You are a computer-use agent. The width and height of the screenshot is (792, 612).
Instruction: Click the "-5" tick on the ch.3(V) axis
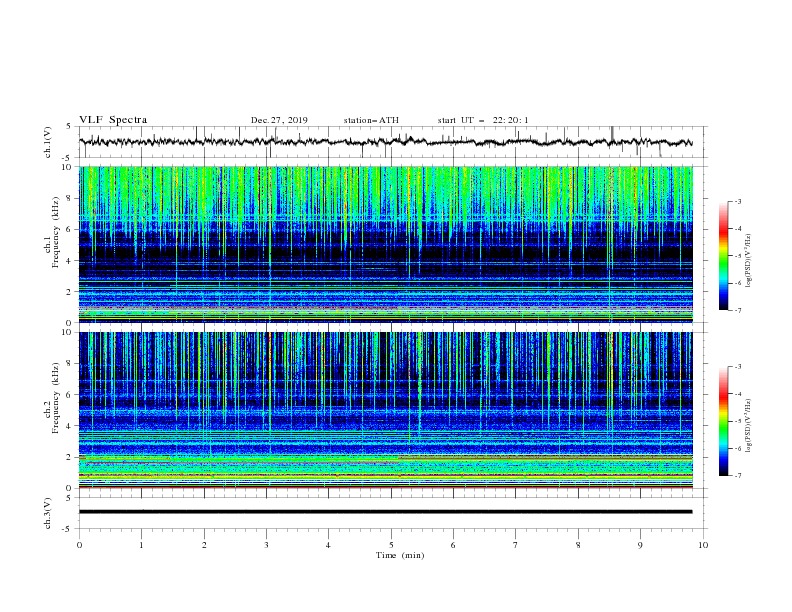pos(68,529)
